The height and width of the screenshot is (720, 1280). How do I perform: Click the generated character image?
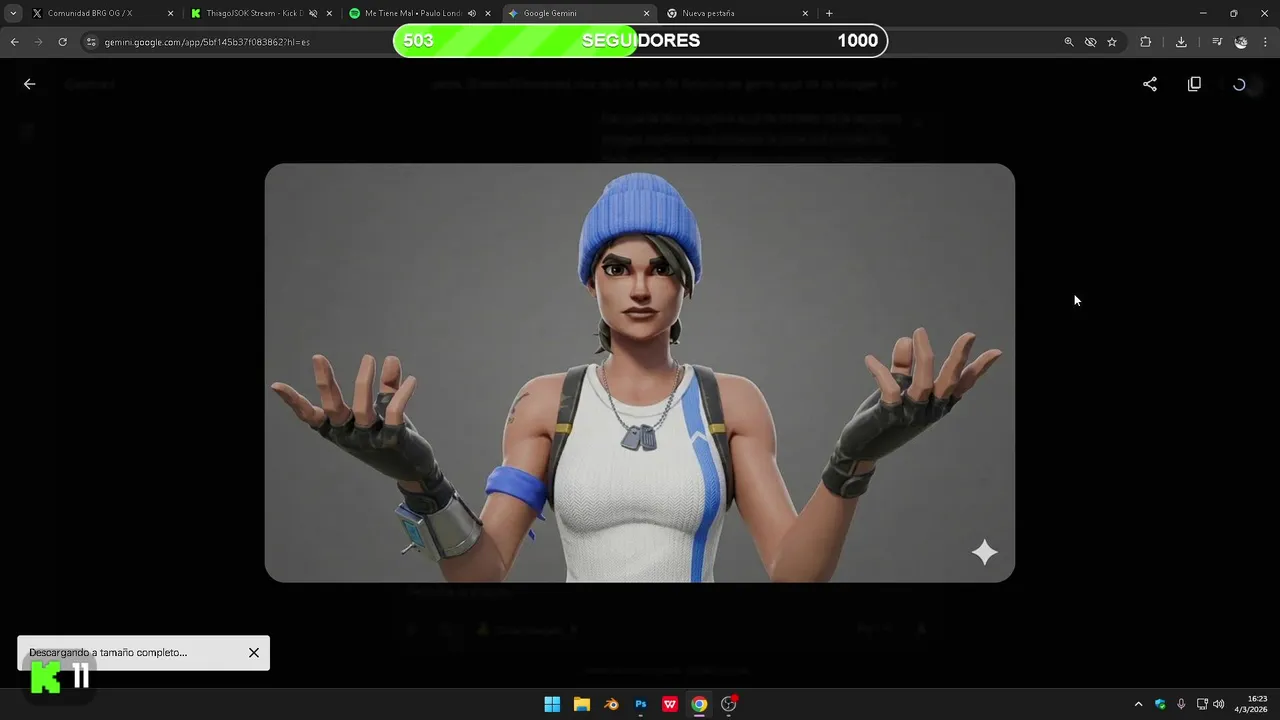(x=640, y=372)
